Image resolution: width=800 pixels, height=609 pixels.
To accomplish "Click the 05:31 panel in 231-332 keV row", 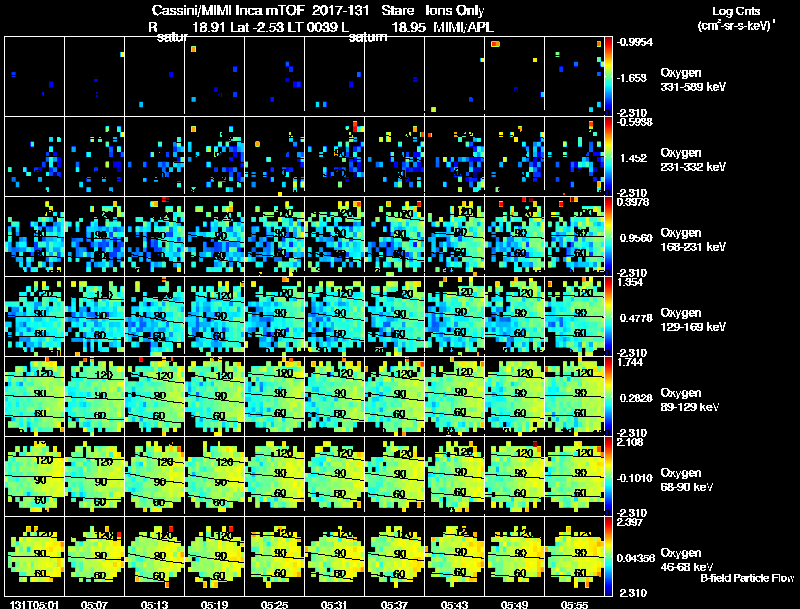I will point(335,156).
